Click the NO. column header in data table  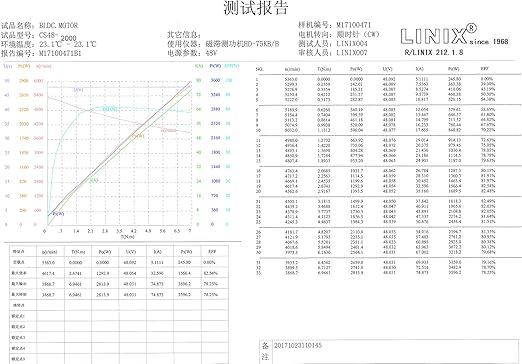click(x=259, y=69)
